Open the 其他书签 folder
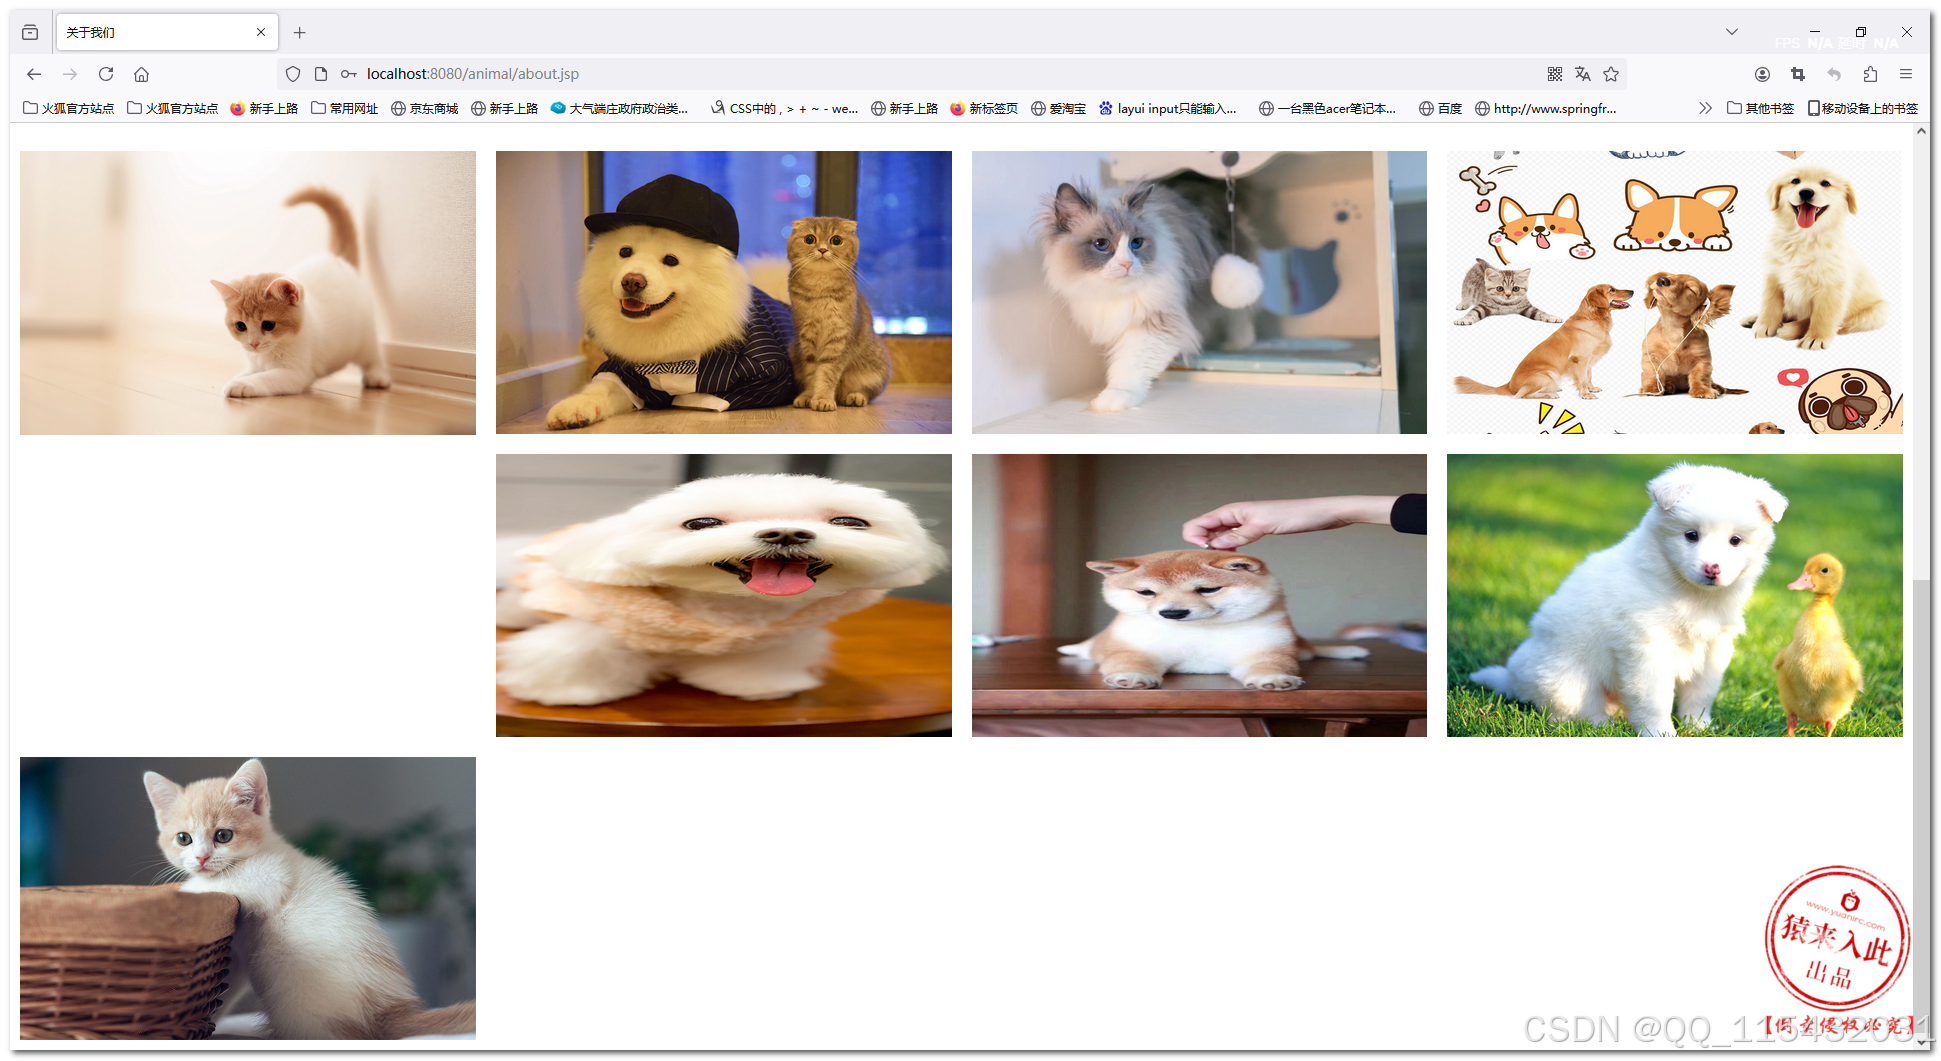This screenshot has width=1941, height=1061. [1760, 108]
